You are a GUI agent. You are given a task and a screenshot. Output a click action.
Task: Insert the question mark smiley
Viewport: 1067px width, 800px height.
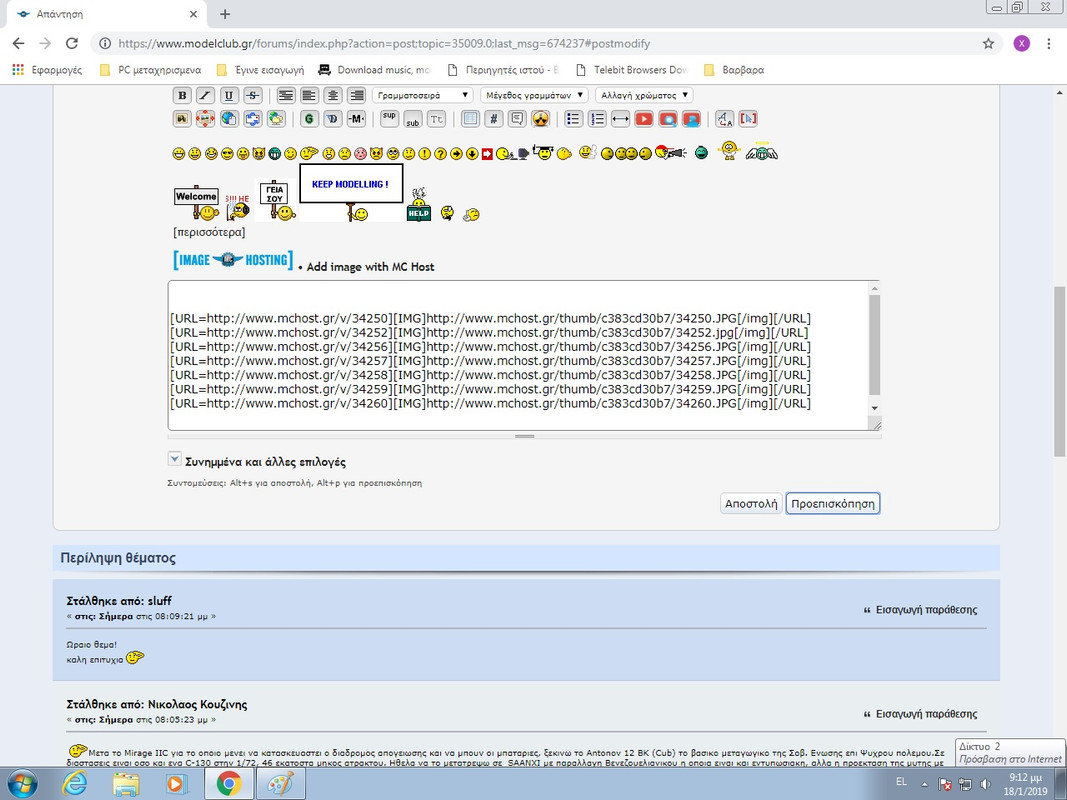click(x=440, y=154)
